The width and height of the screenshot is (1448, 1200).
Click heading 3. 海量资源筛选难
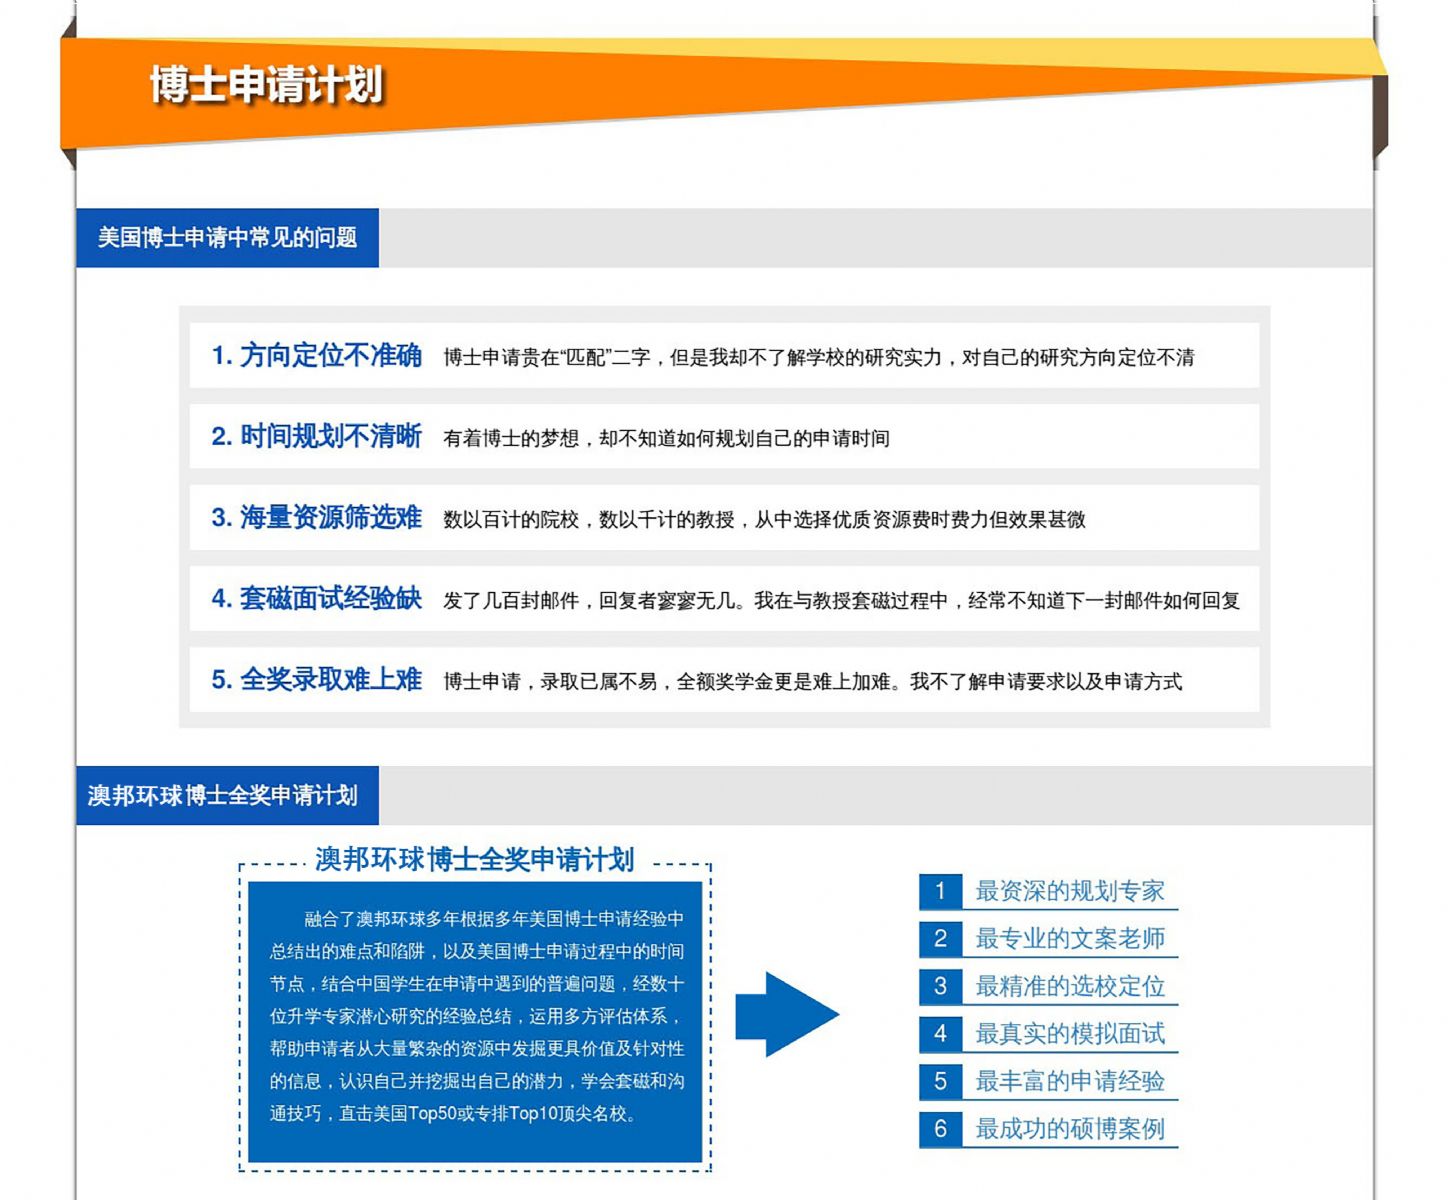[x=316, y=518]
